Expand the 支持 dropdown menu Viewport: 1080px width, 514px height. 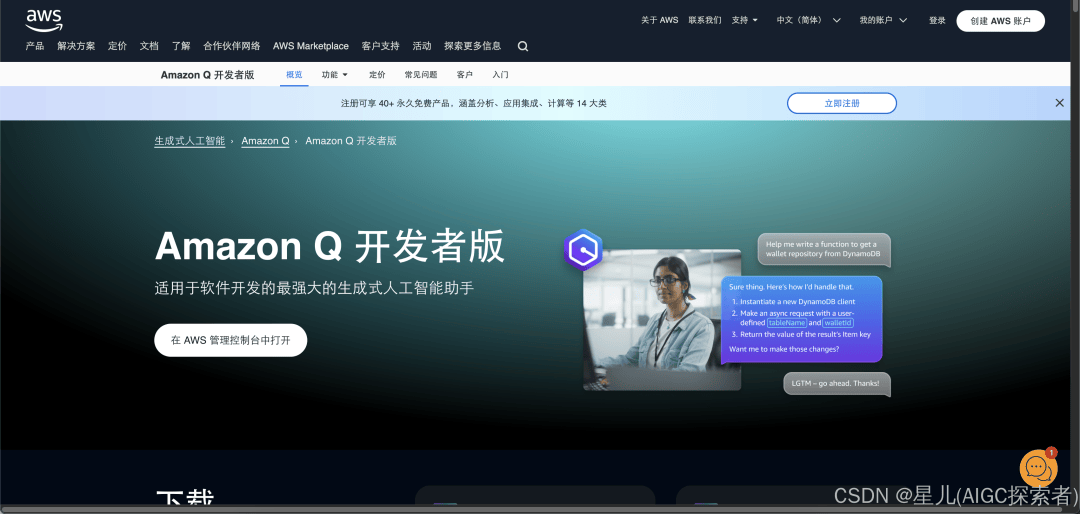[745, 20]
